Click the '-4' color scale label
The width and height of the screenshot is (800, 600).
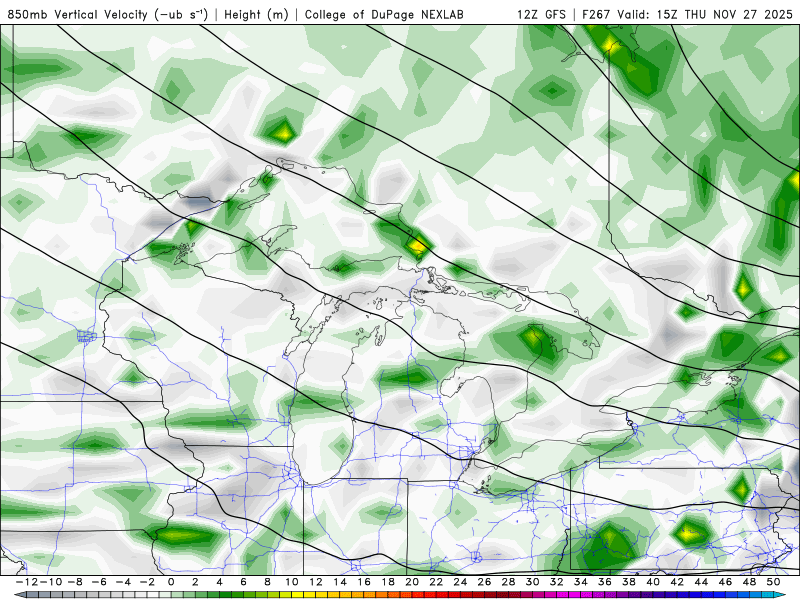coord(122,582)
